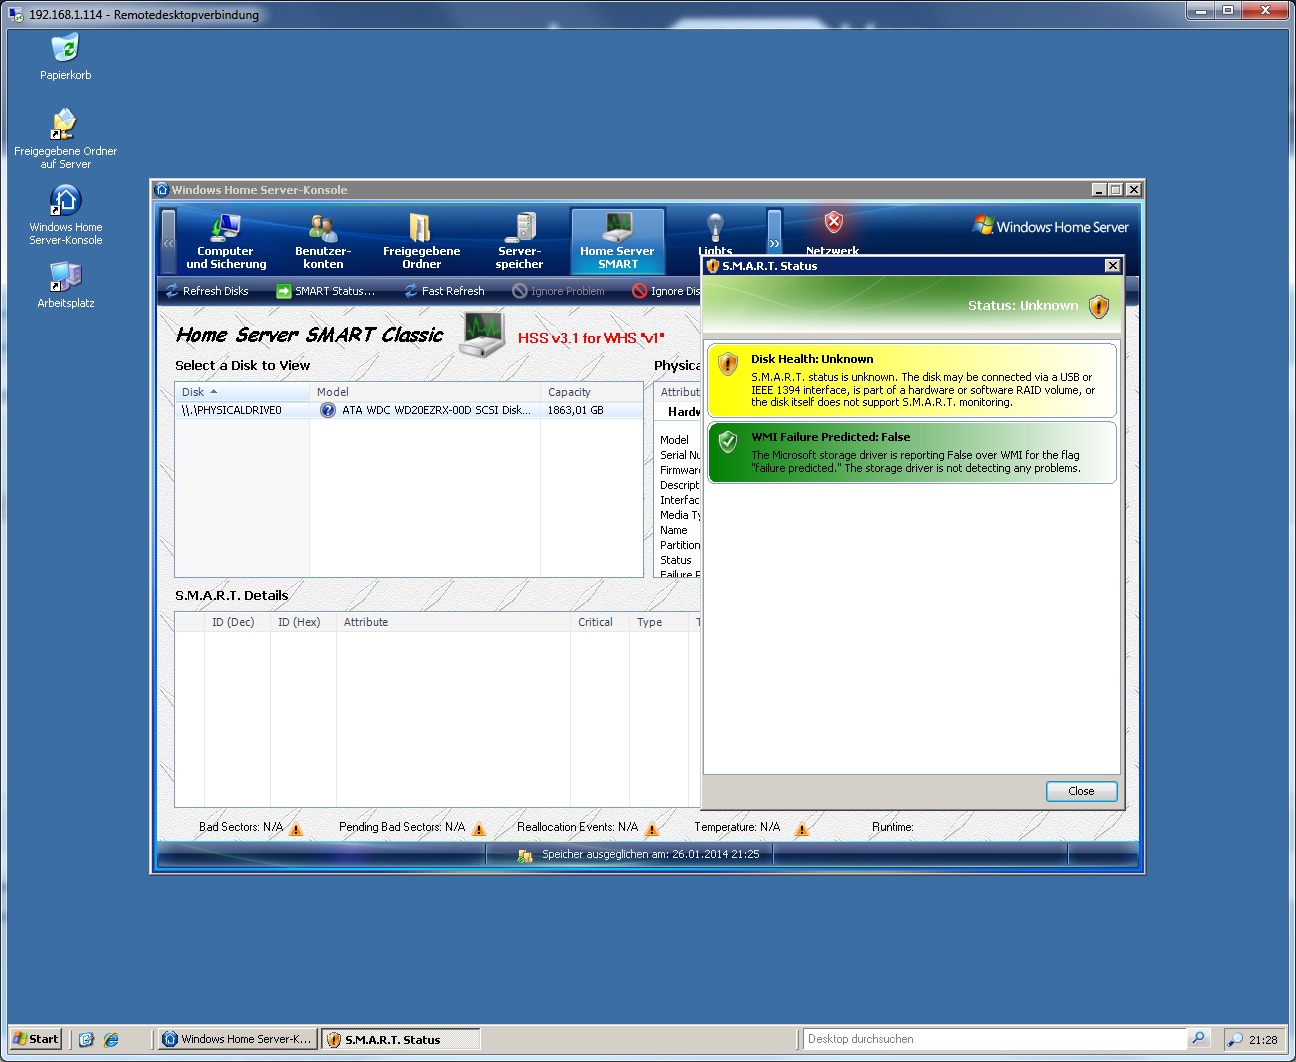Viewport: 1296px width, 1062px height.
Task: Click the Temperature warning icon
Action: click(x=801, y=829)
